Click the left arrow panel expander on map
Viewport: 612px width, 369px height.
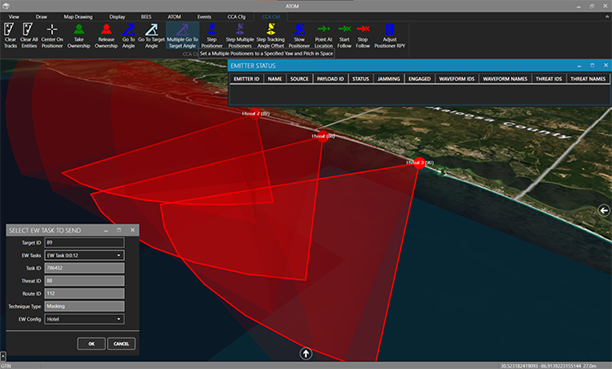[604, 211]
